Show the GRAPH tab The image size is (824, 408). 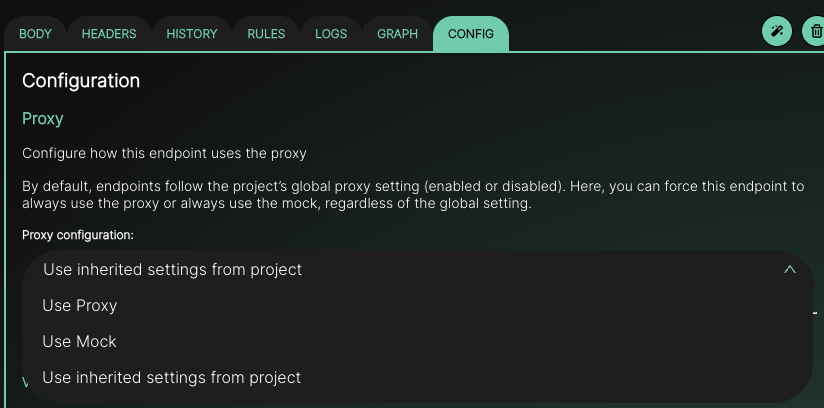click(397, 34)
